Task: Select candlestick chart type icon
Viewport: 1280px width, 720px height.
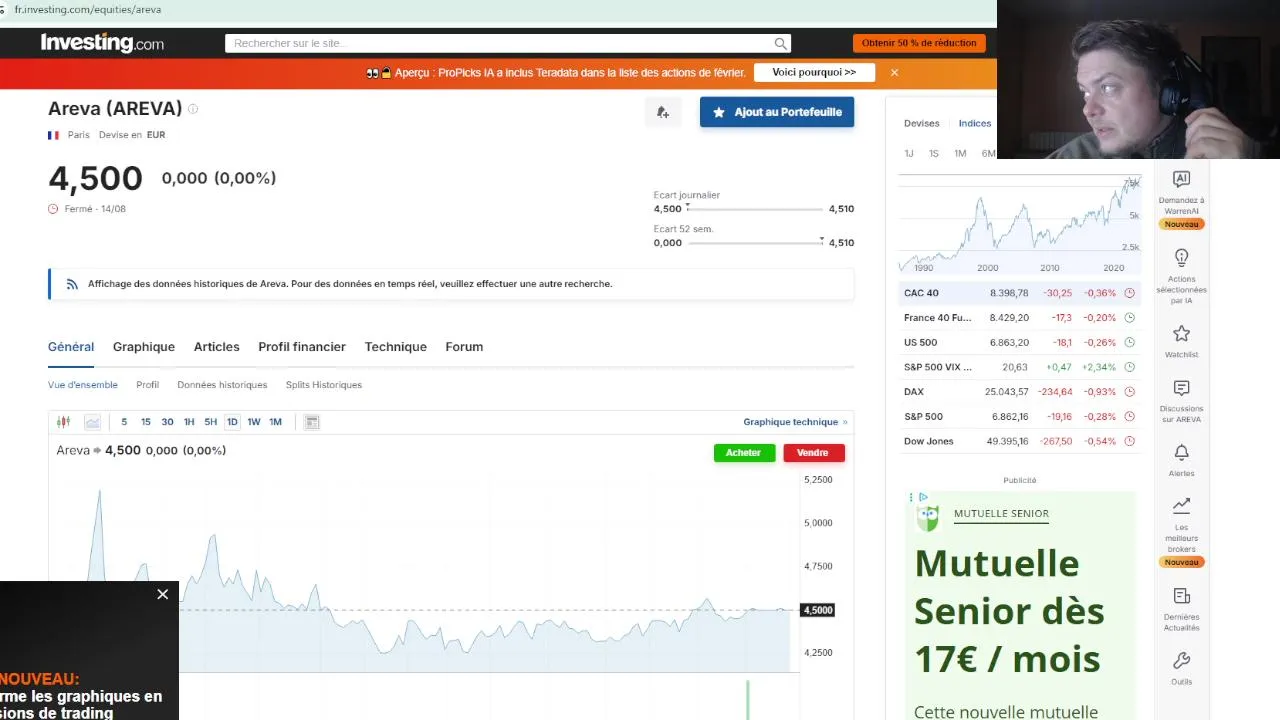Action: pyautogui.click(x=63, y=422)
